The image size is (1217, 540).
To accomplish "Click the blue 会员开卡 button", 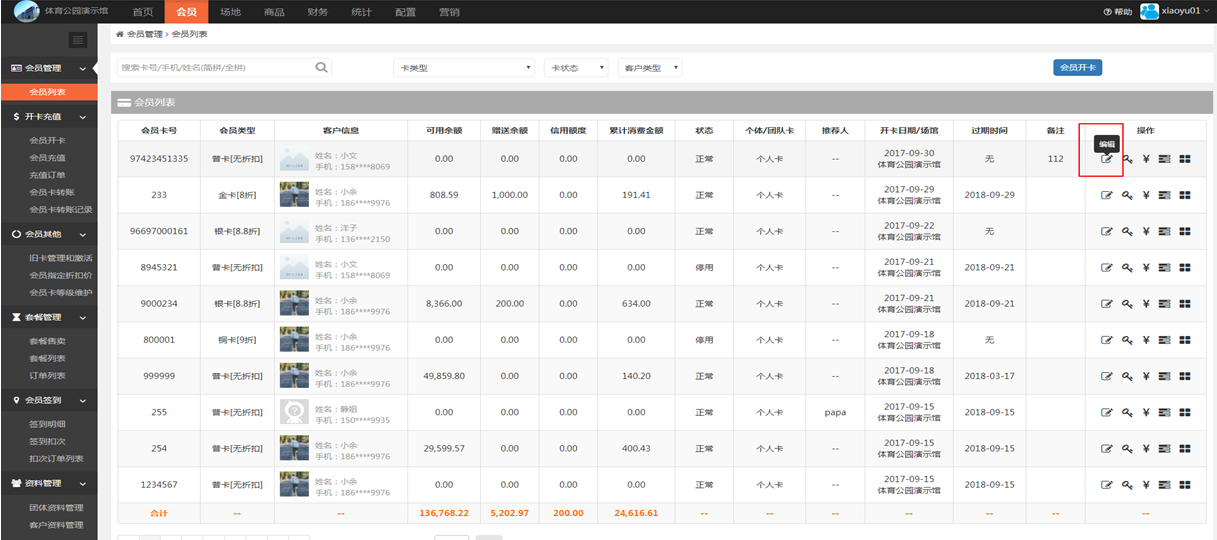I will click(x=1078, y=67).
